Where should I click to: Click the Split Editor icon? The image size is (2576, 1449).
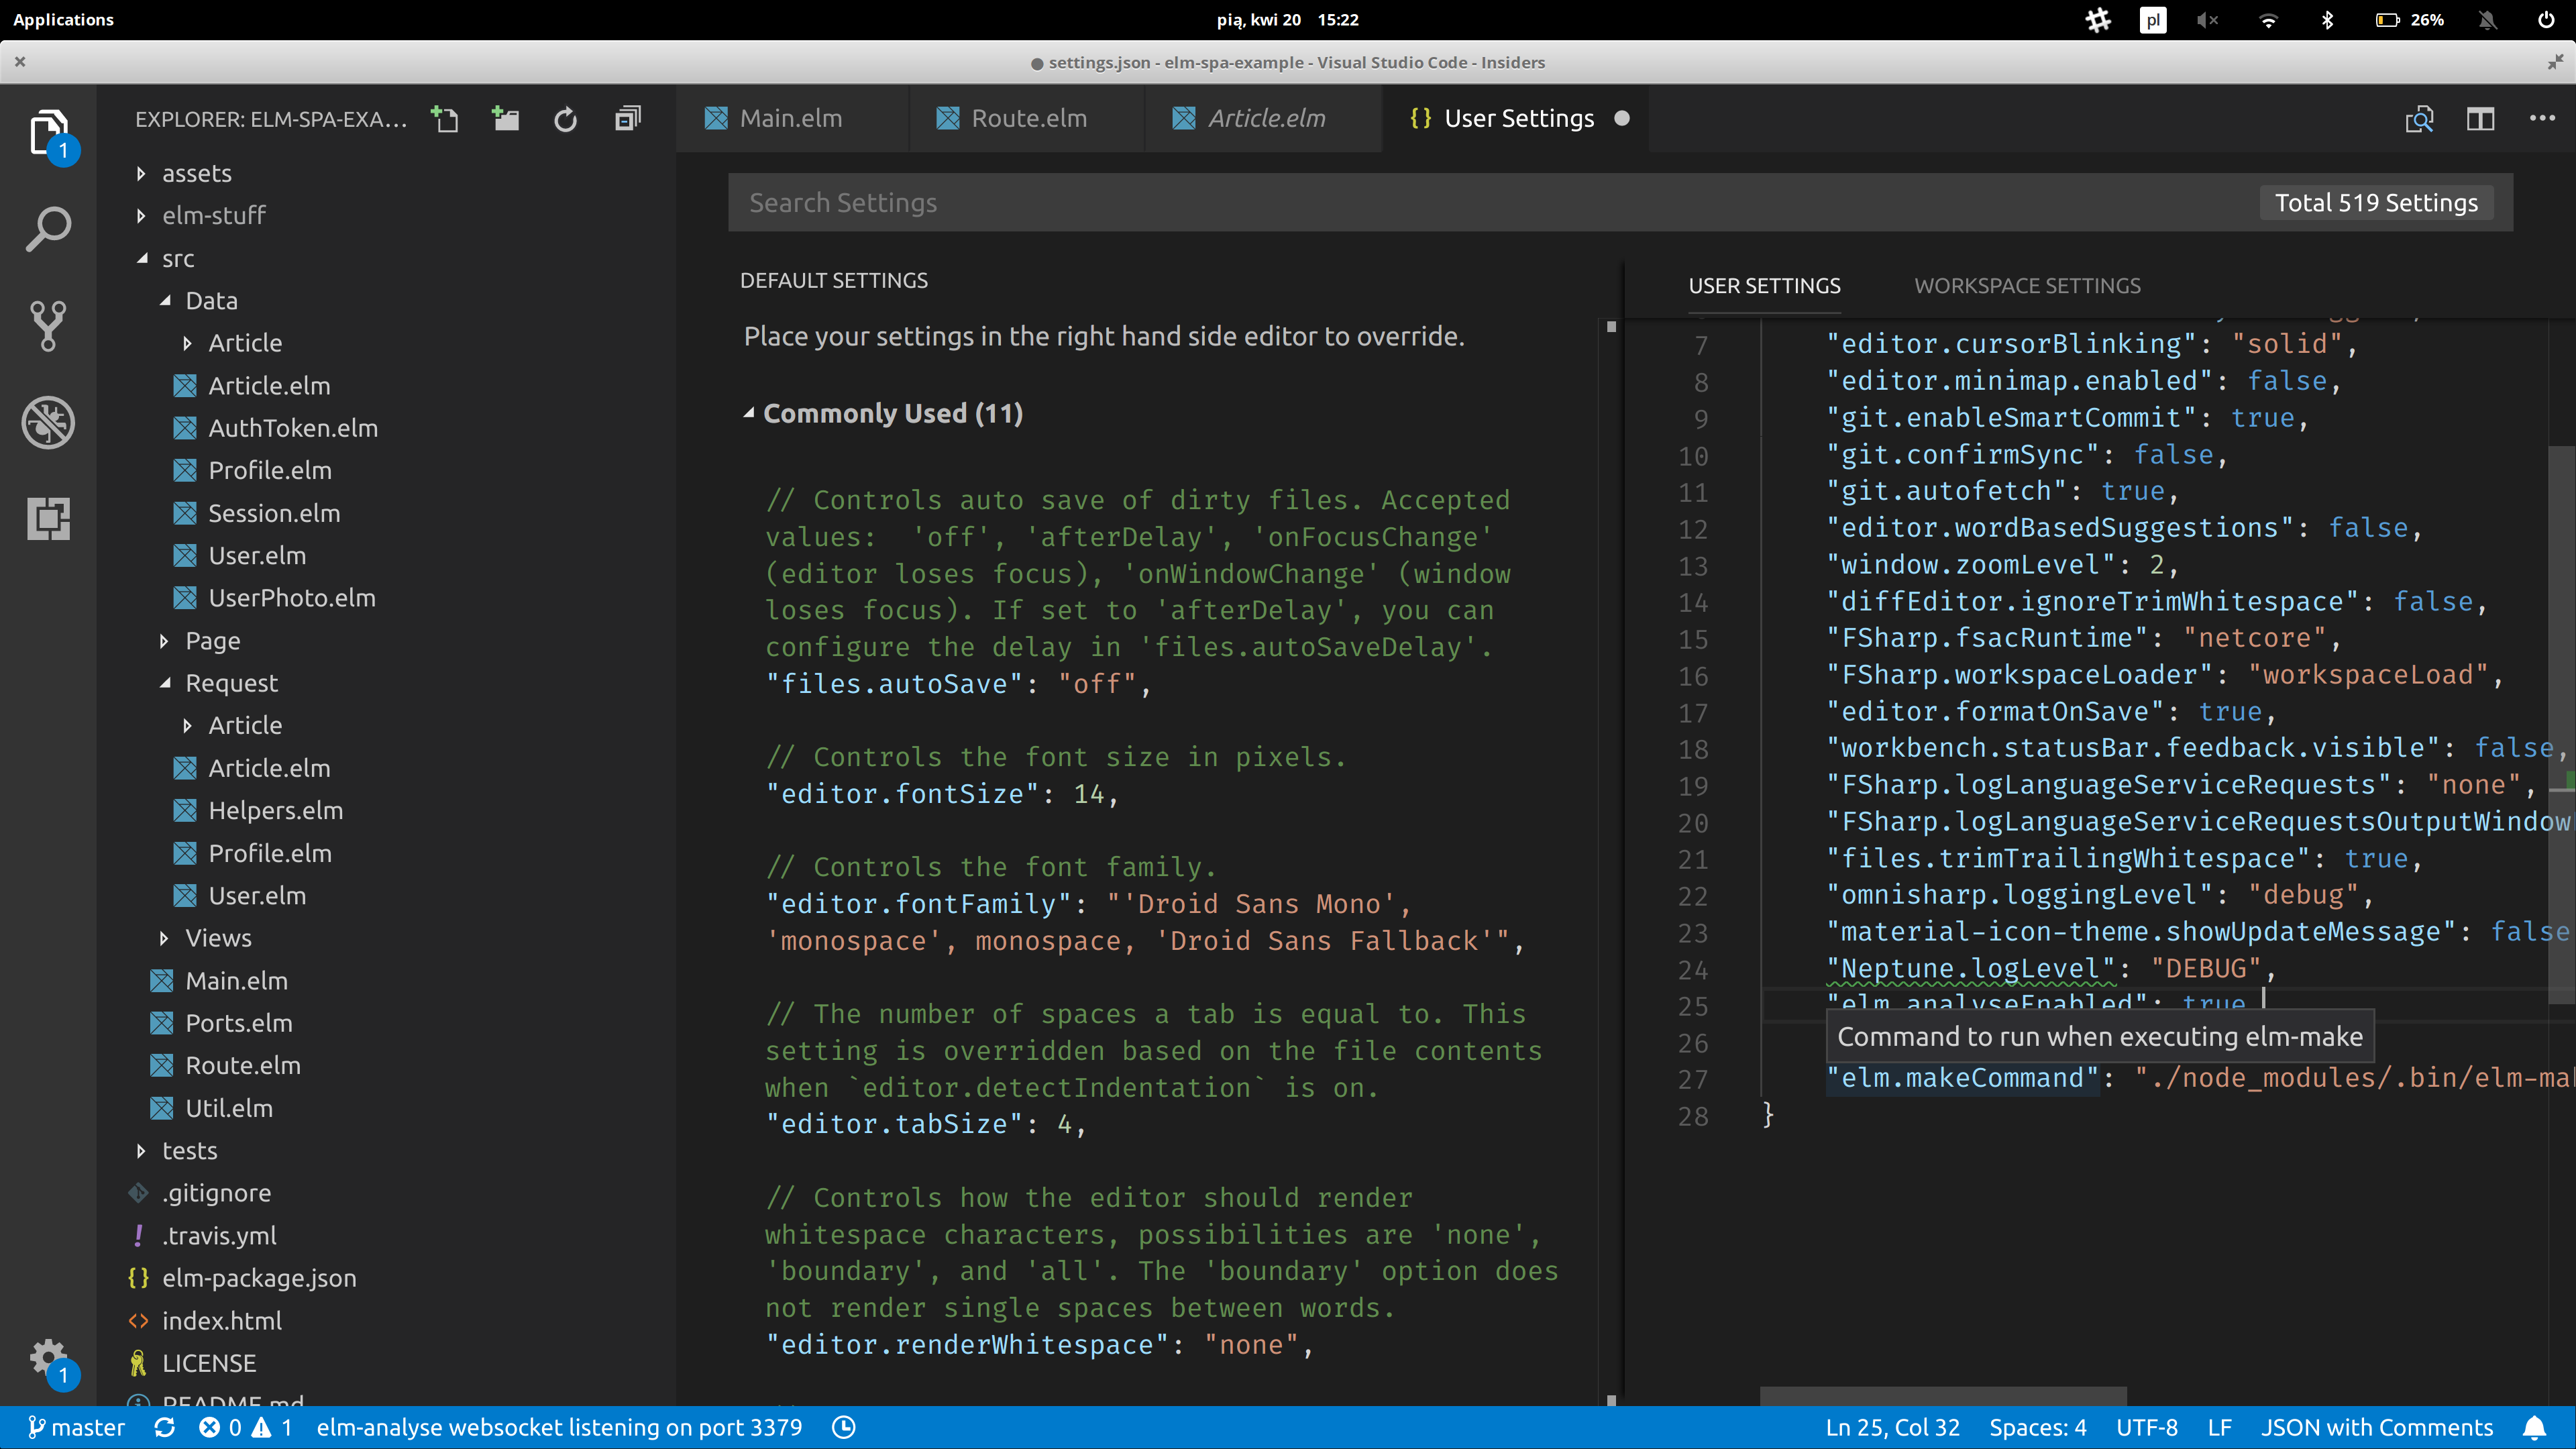[2480, 119]
